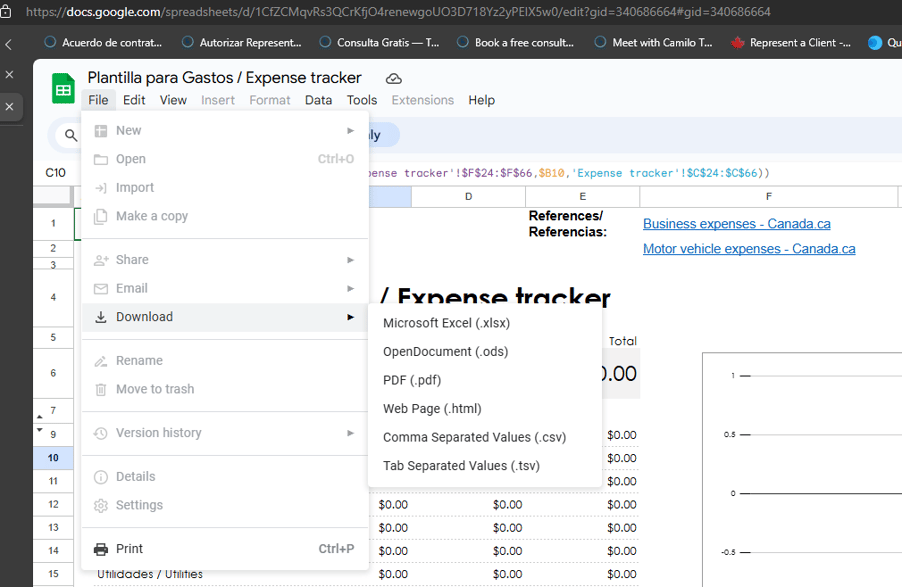Click the browser address bar URL
The image size is (902, 587).
coord(398,12)
